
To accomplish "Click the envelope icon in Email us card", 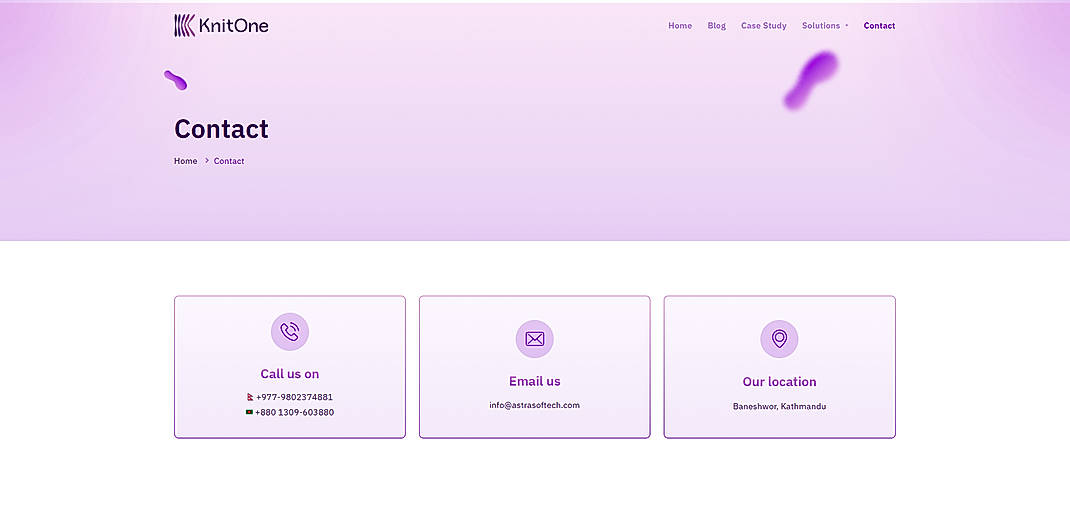I will click(534, 339).
